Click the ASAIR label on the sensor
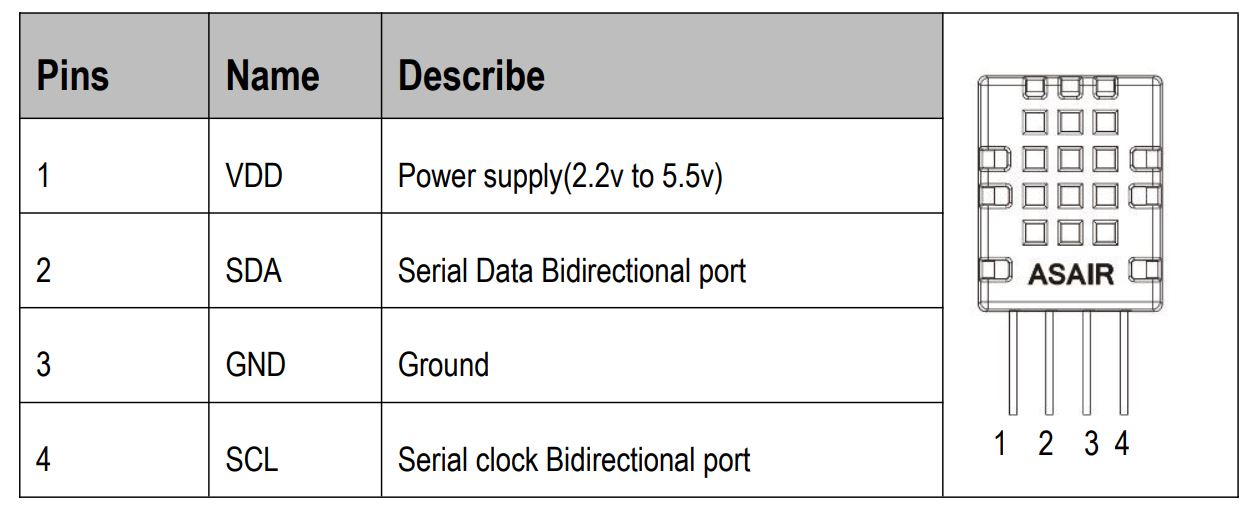The image size is (1255, 514). tap(1070, 273)
